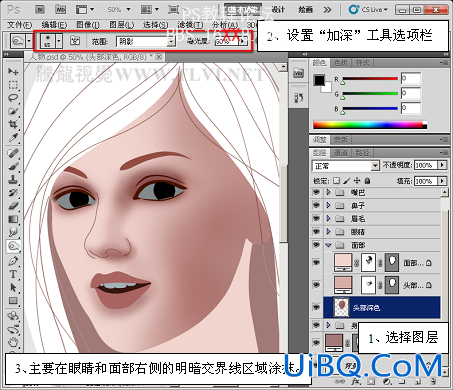453x390 pixels.
Task: Open the 文件(F) menu
Action: pos(20,25)
